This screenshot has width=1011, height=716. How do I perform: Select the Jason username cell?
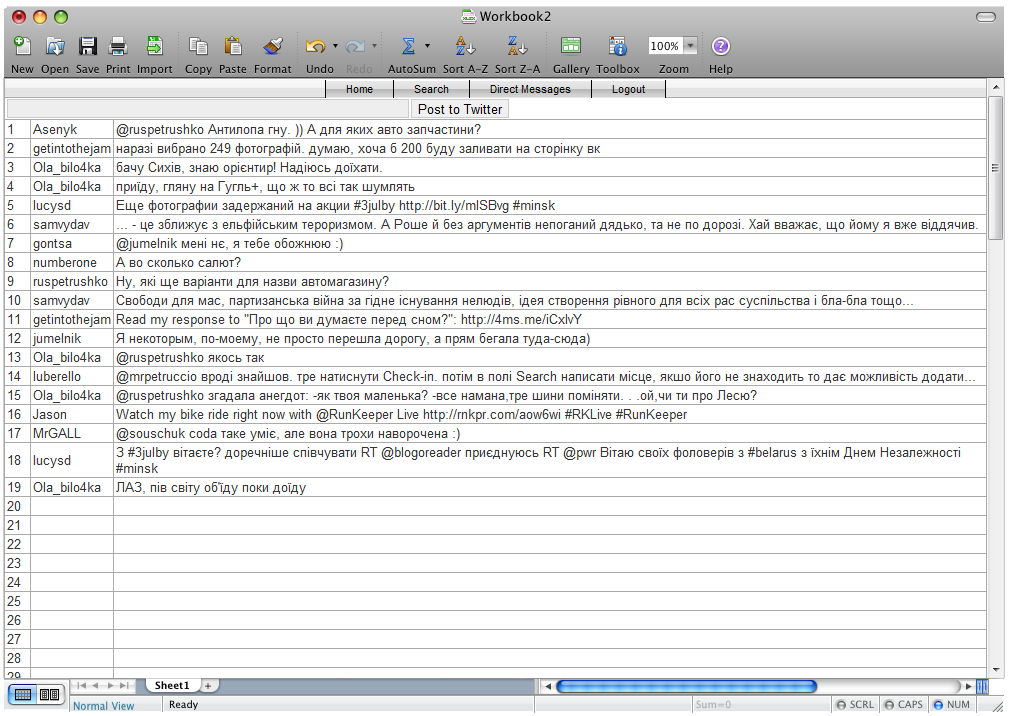click(x=72, y=415)
